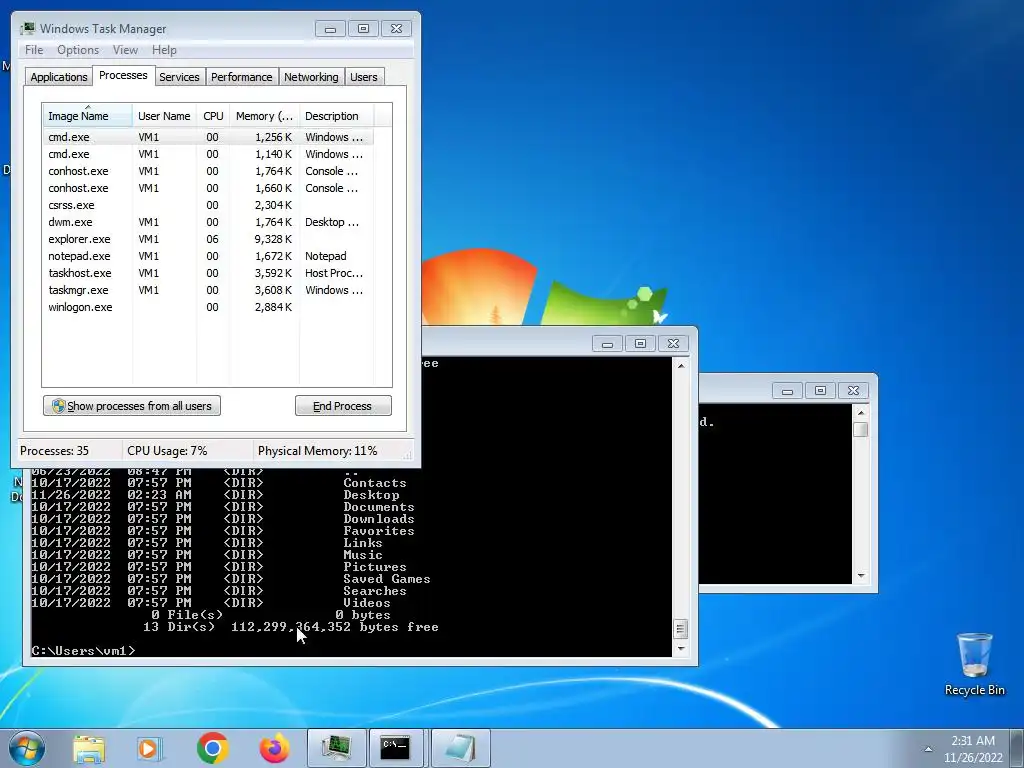Select the Processes tab

pos(123,75)
